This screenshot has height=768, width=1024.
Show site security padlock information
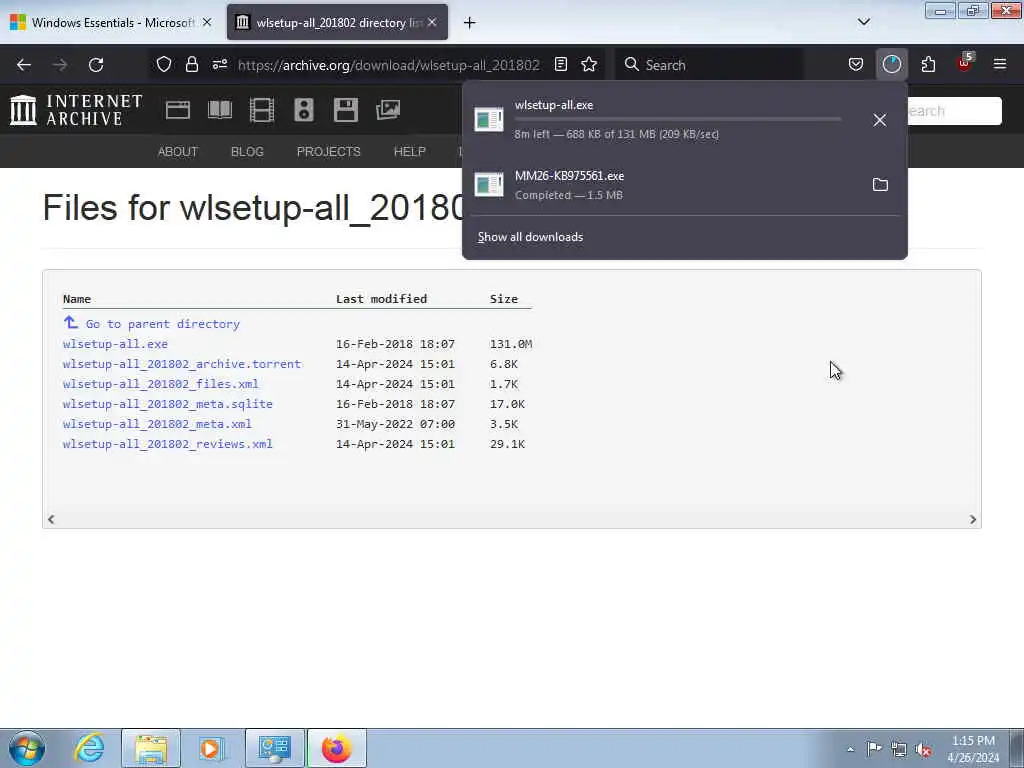[191, 65]
